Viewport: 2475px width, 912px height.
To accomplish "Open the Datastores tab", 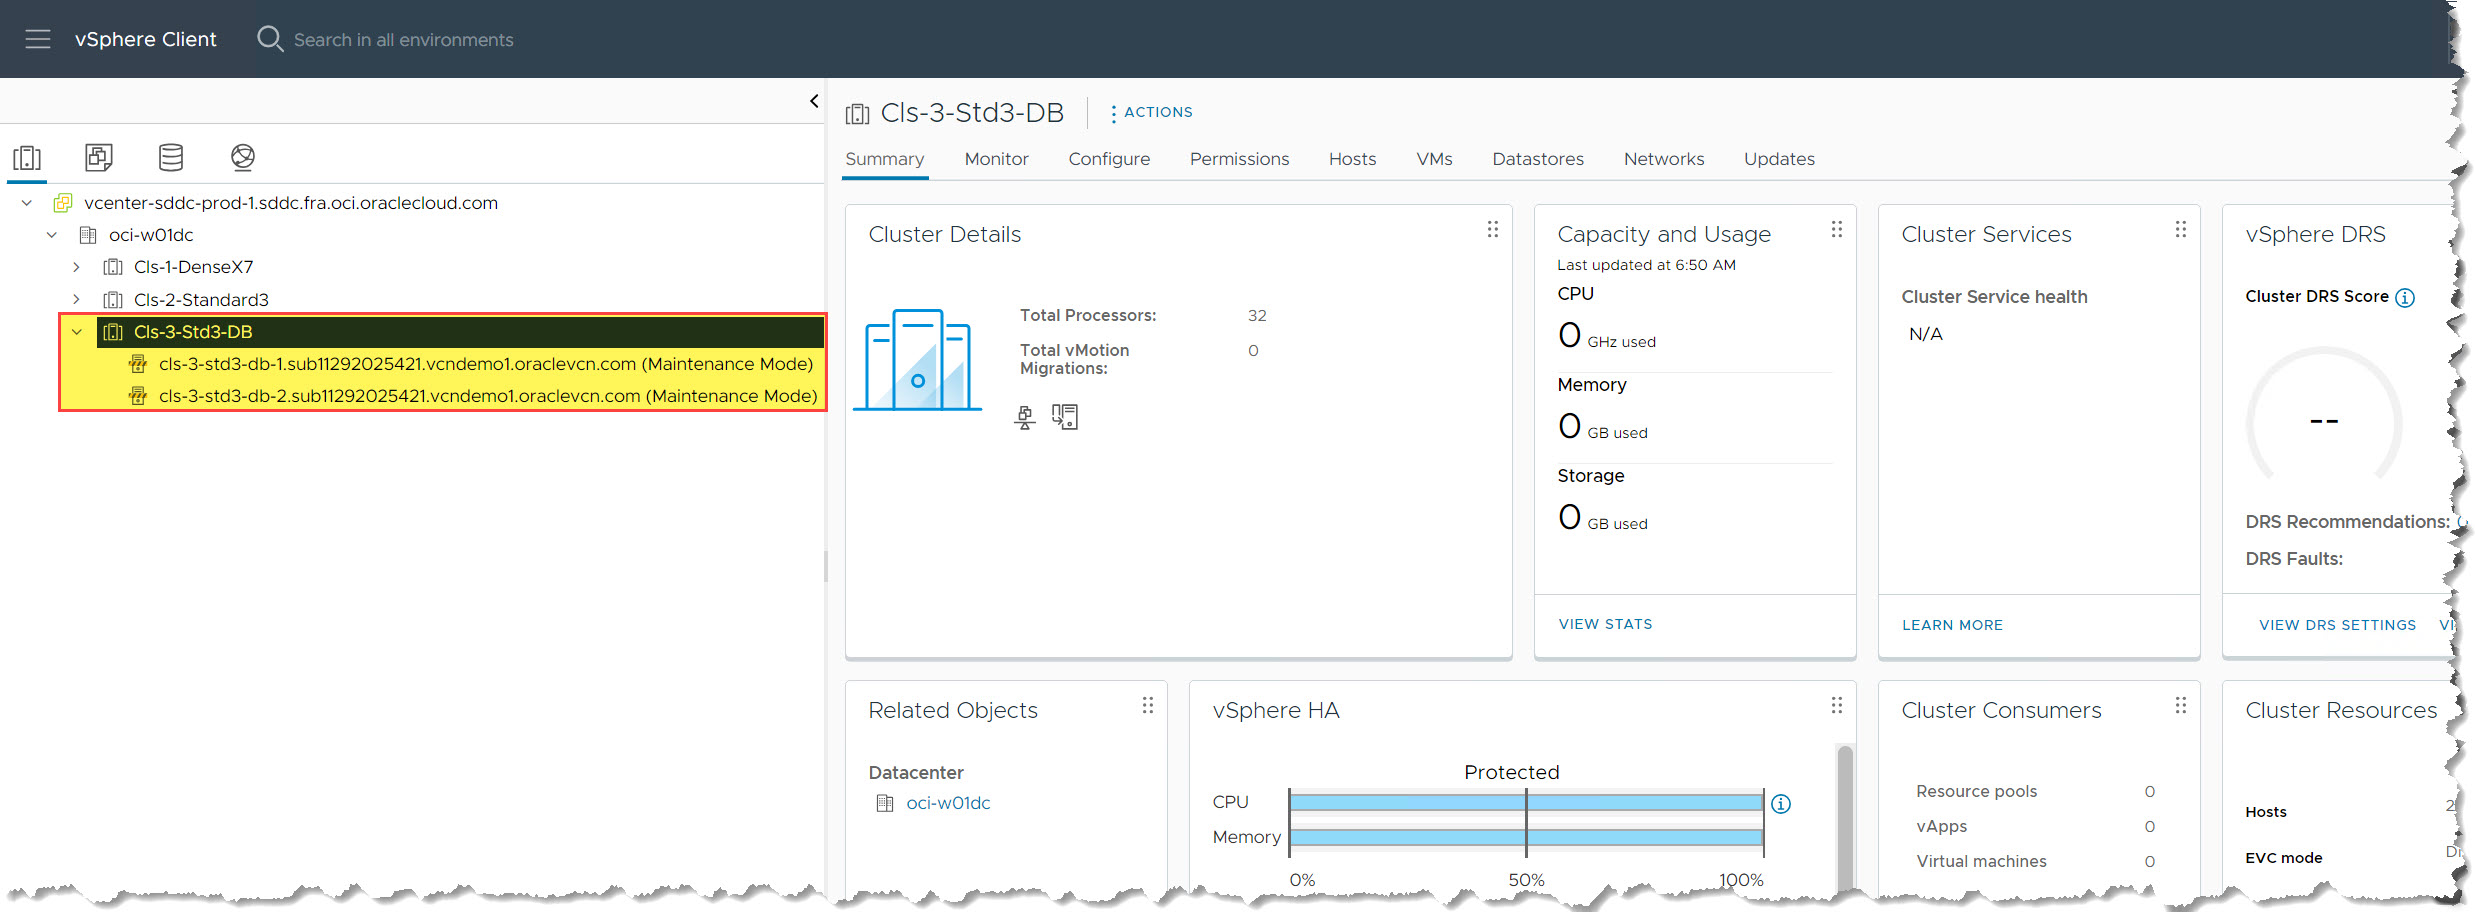I will [x=1538, y=159].
